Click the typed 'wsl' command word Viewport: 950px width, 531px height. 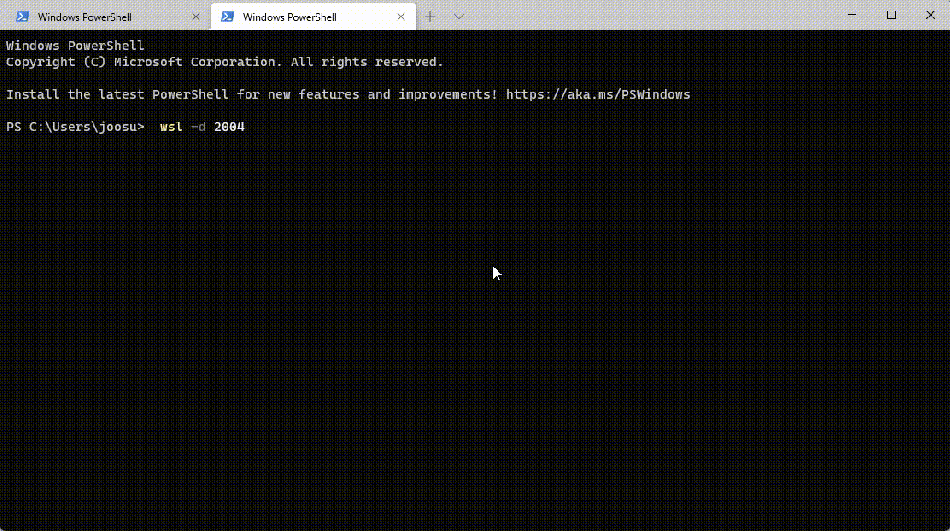click(x=171, y=127)
